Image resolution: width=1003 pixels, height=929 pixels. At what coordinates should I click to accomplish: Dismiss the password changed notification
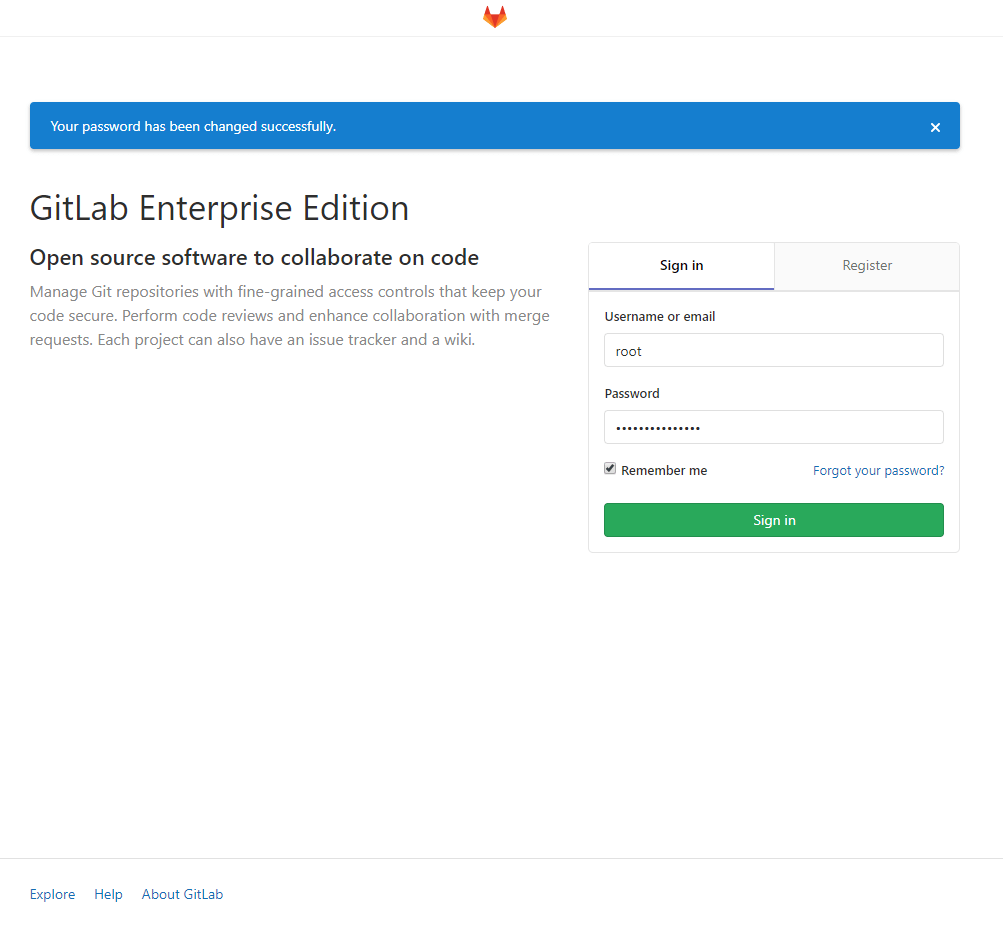(934, 127)
